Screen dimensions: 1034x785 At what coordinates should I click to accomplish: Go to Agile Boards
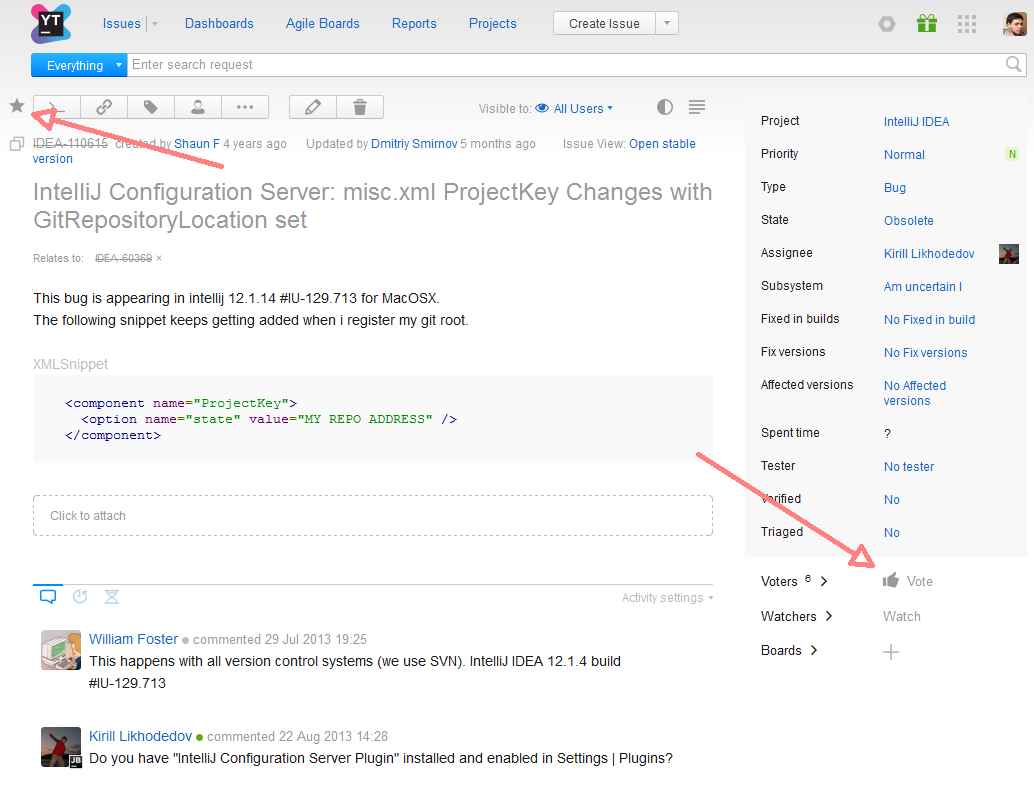coord(322,24)
